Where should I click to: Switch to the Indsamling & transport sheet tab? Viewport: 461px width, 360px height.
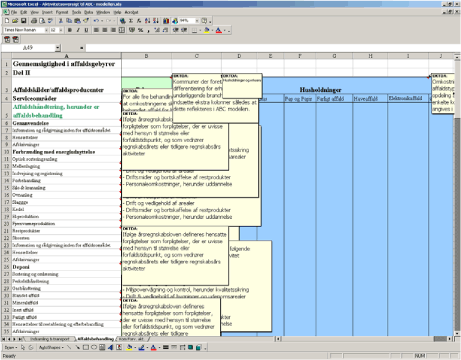pyautogui.click(x=50, y=339)
